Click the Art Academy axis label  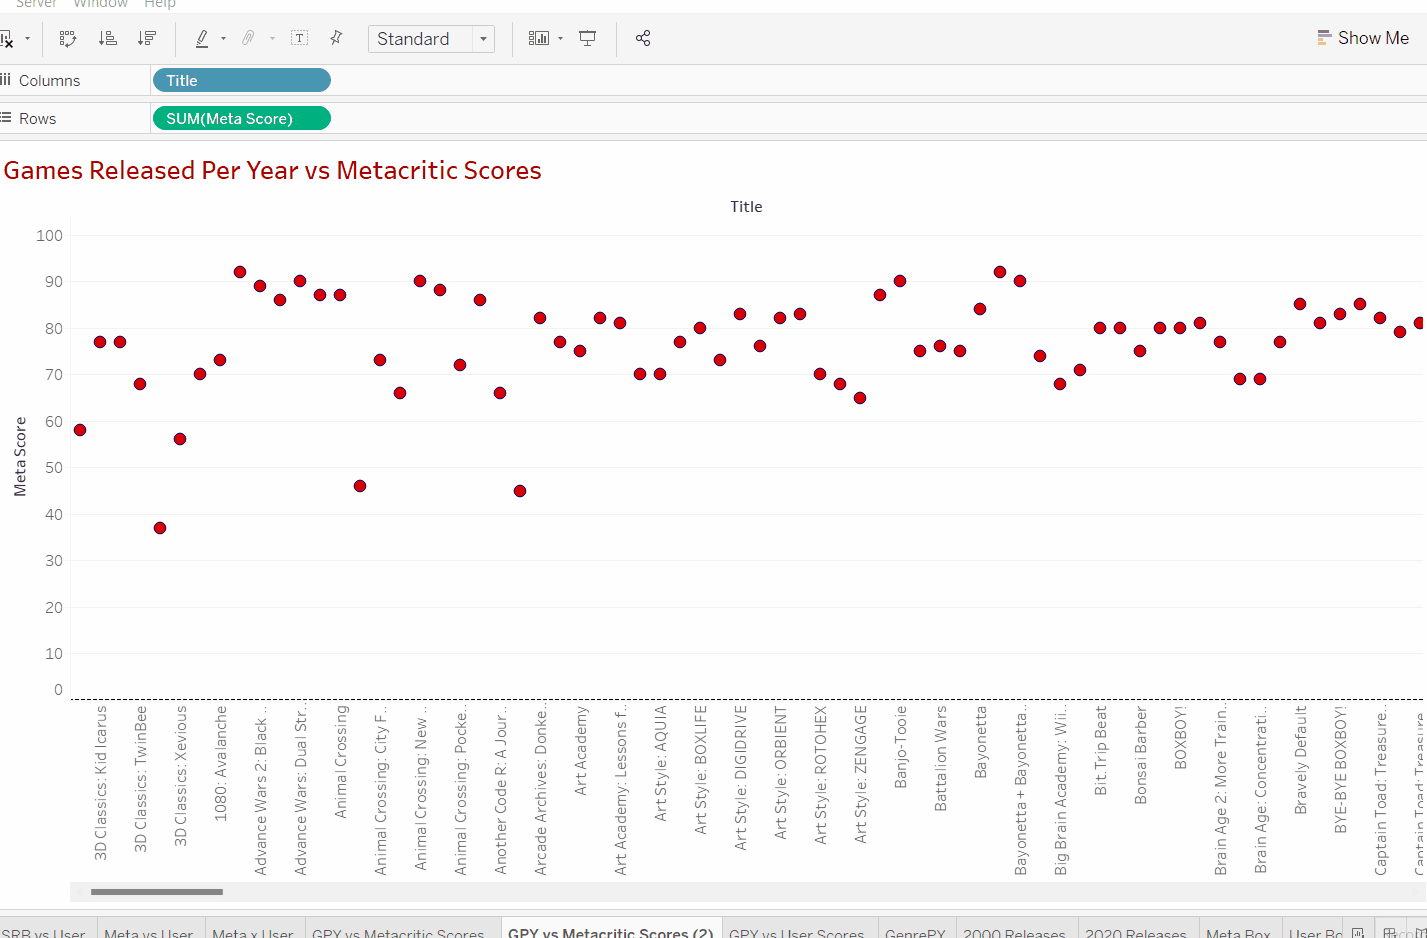tap(580, 751)
